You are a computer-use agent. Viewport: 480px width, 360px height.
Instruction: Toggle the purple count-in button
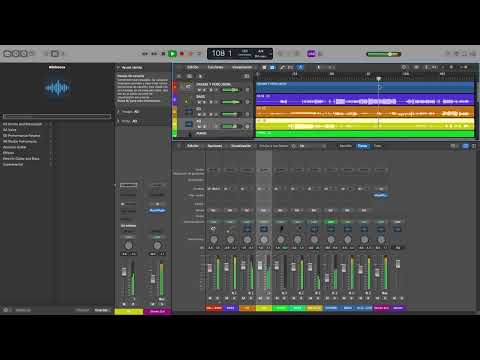tap(311, 53)
